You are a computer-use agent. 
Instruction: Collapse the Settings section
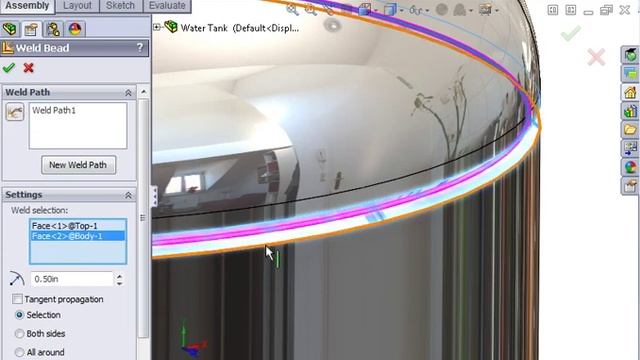pyautogui.click(x=128, y=195)
